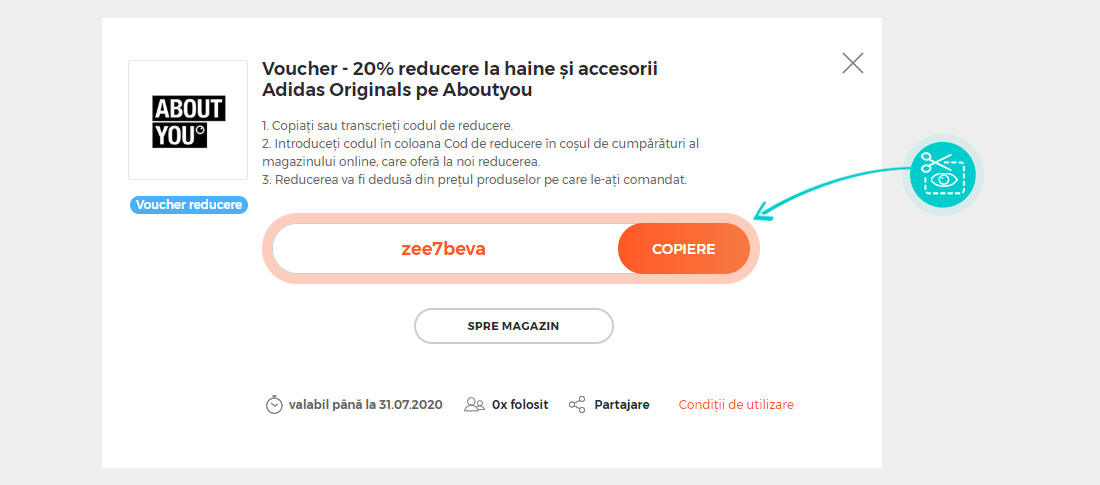Go to store via SPRE MAGAZIN
This screenshot has height=485, width=1100.
tap(514, 326)
